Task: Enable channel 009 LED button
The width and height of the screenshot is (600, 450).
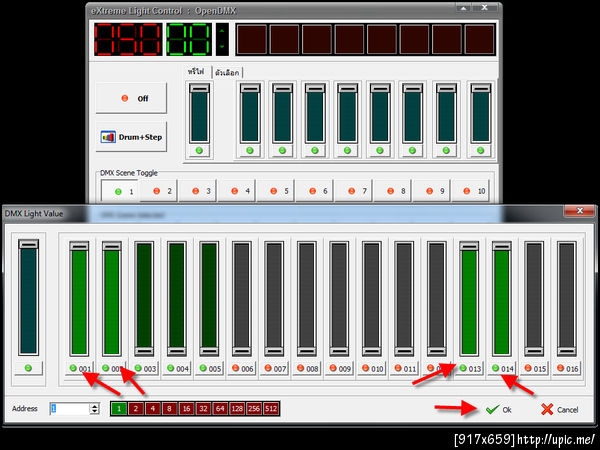Action: pos(339,368)
